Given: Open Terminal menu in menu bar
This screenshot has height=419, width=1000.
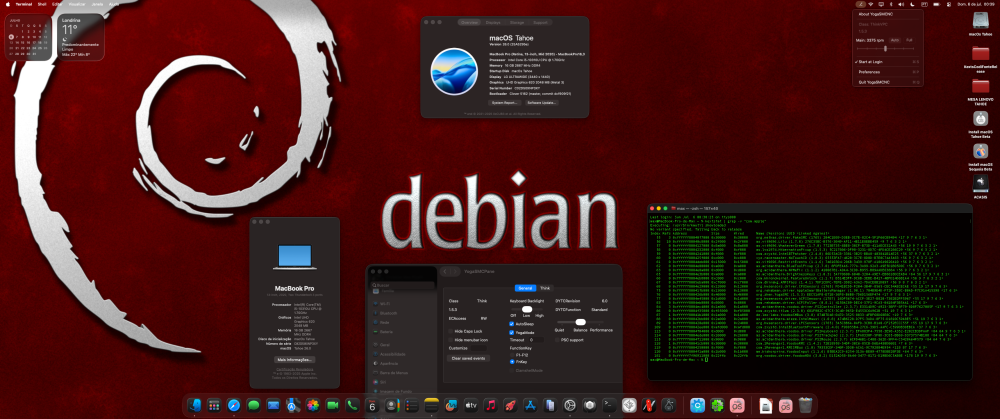Looking at the screenshot, I should pos(24,4).
